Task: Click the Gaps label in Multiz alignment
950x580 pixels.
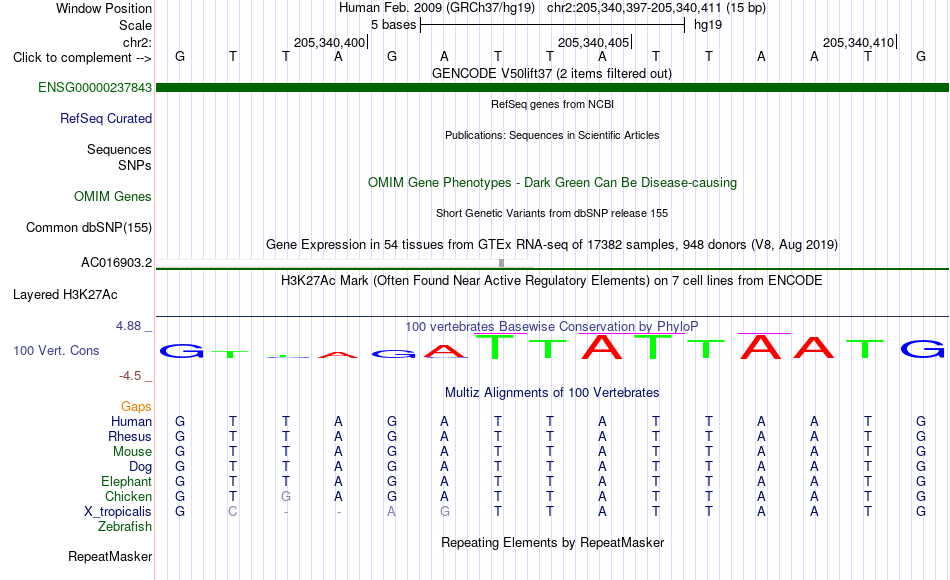Action: click(x=136, y=406)
